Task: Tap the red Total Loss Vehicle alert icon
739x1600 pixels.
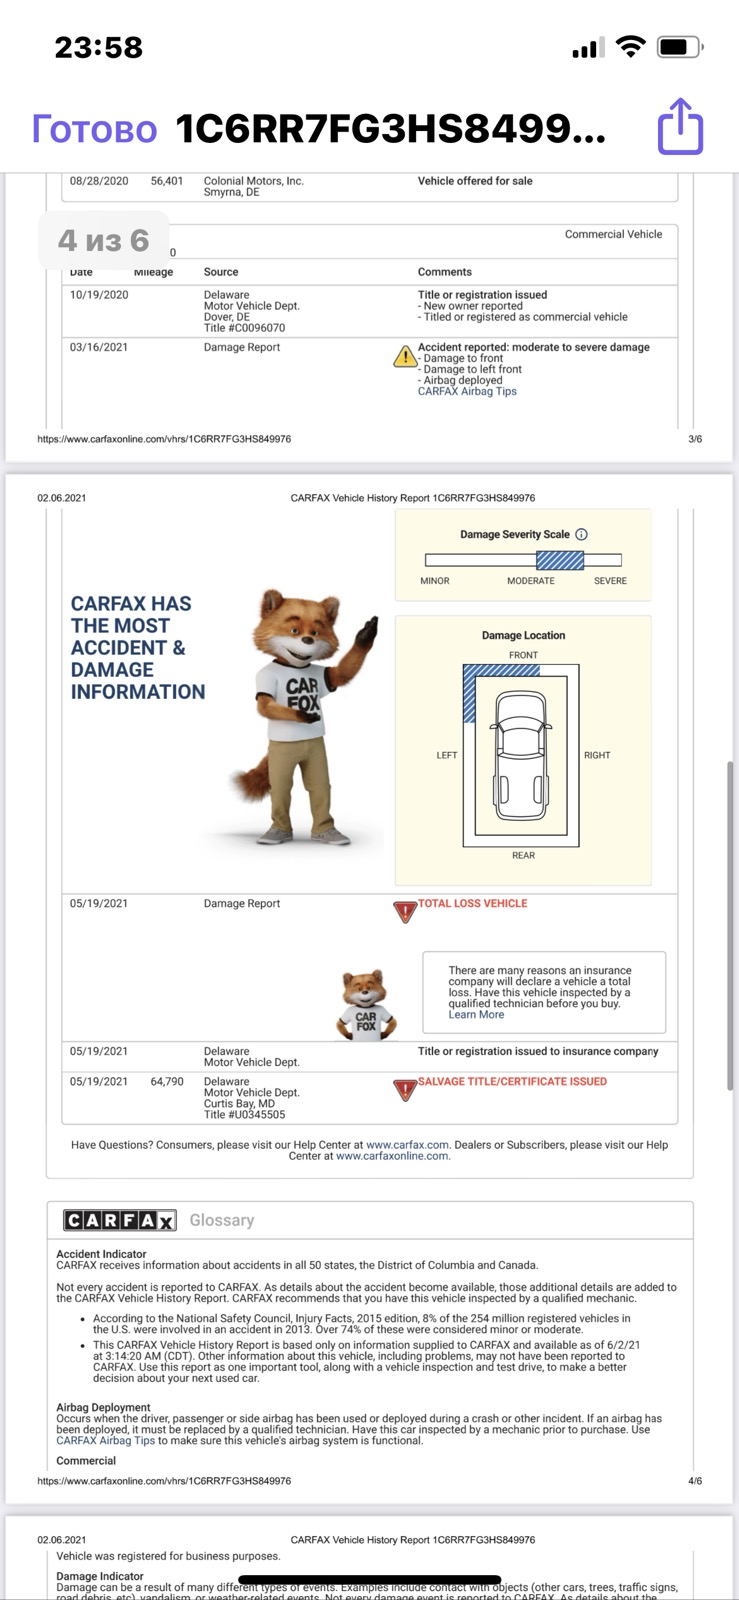Action: [x=405, y=911]
